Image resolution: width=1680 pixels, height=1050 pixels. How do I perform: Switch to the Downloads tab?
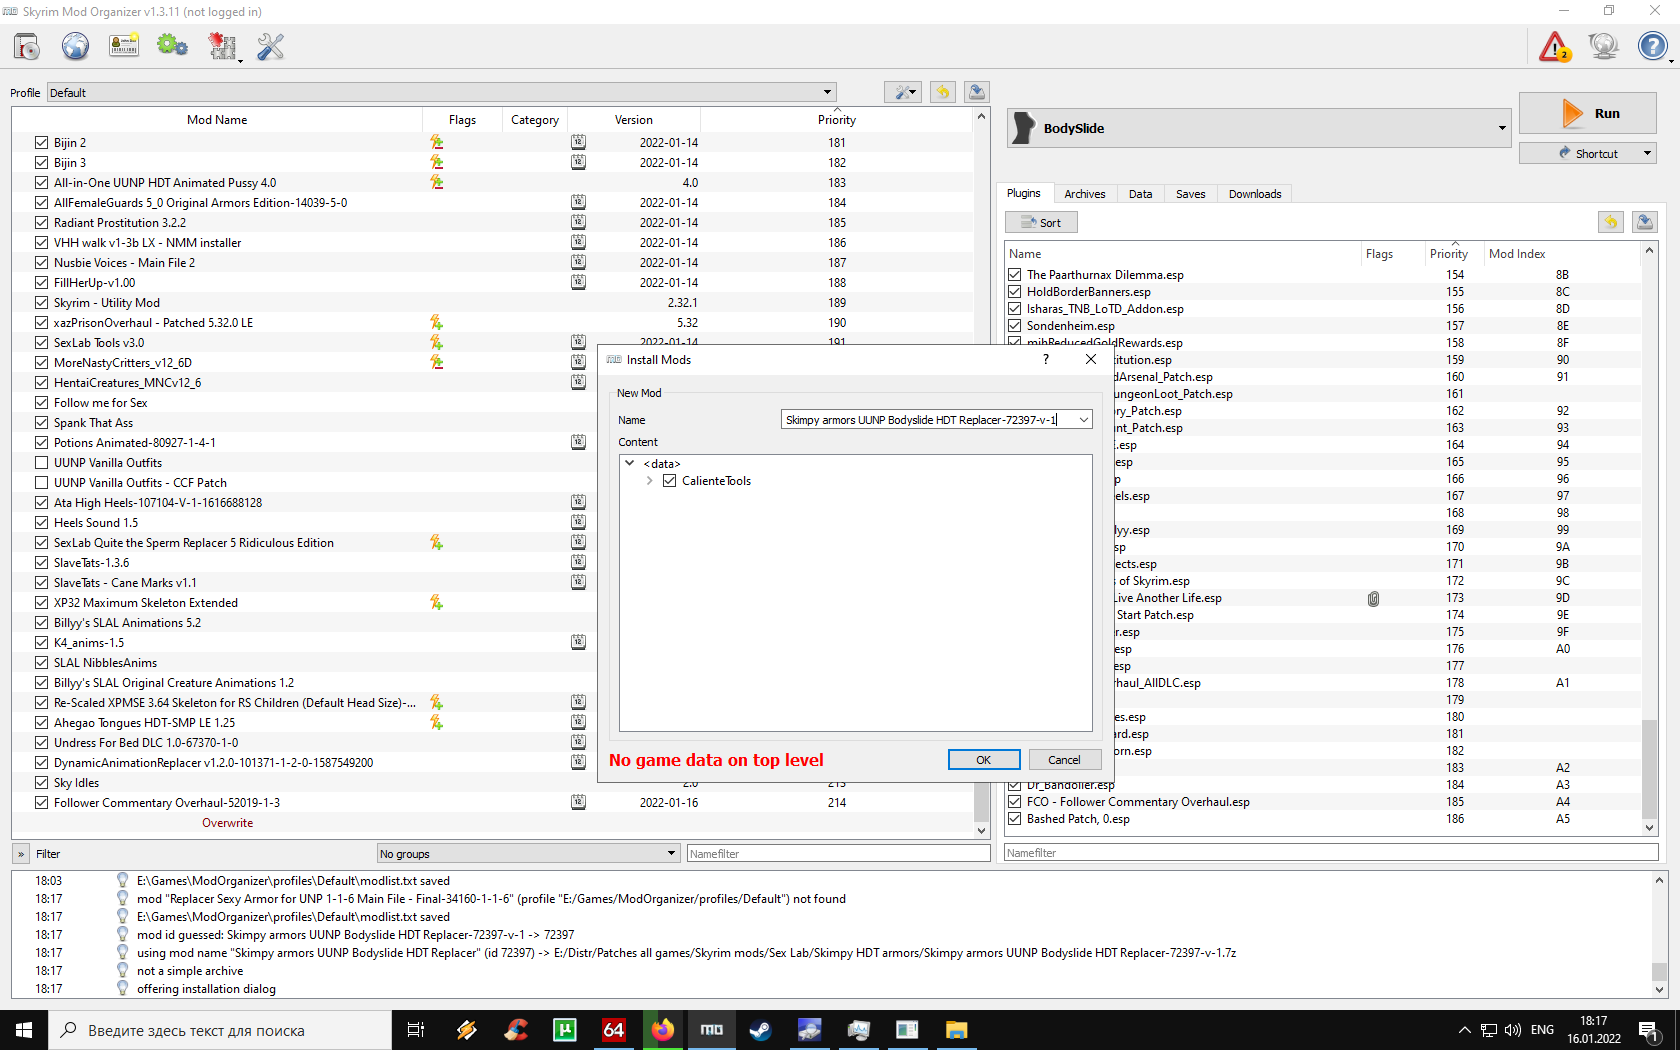coord(1254,193)
